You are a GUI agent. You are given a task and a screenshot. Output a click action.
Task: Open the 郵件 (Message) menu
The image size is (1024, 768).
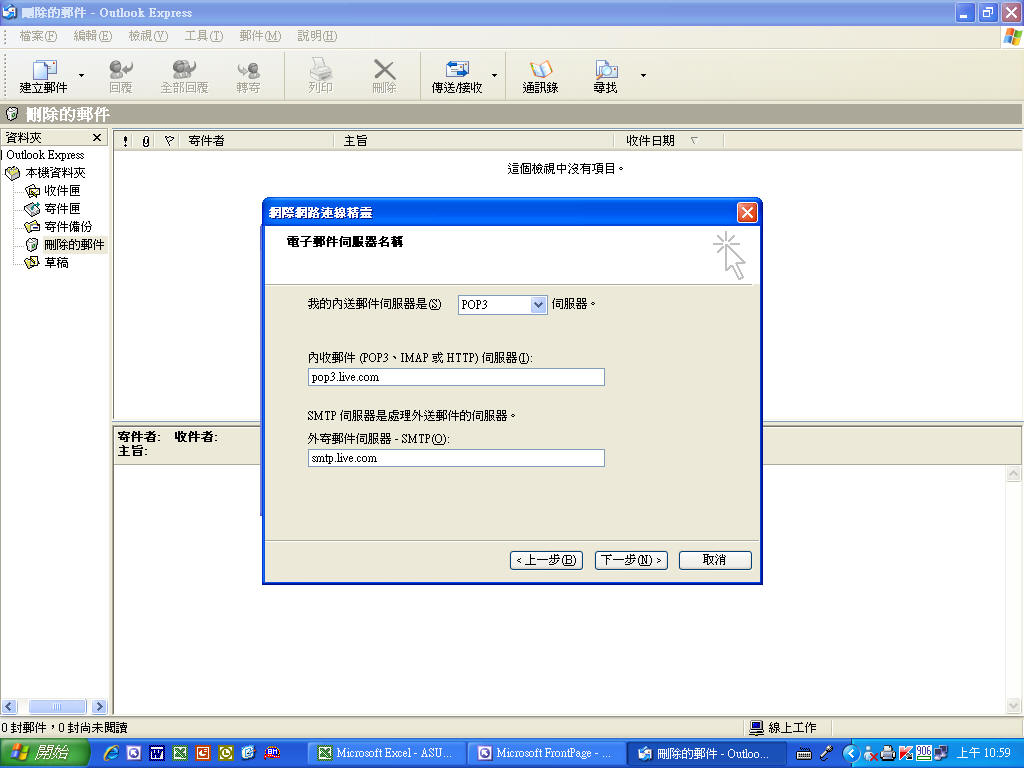[260, 36]
